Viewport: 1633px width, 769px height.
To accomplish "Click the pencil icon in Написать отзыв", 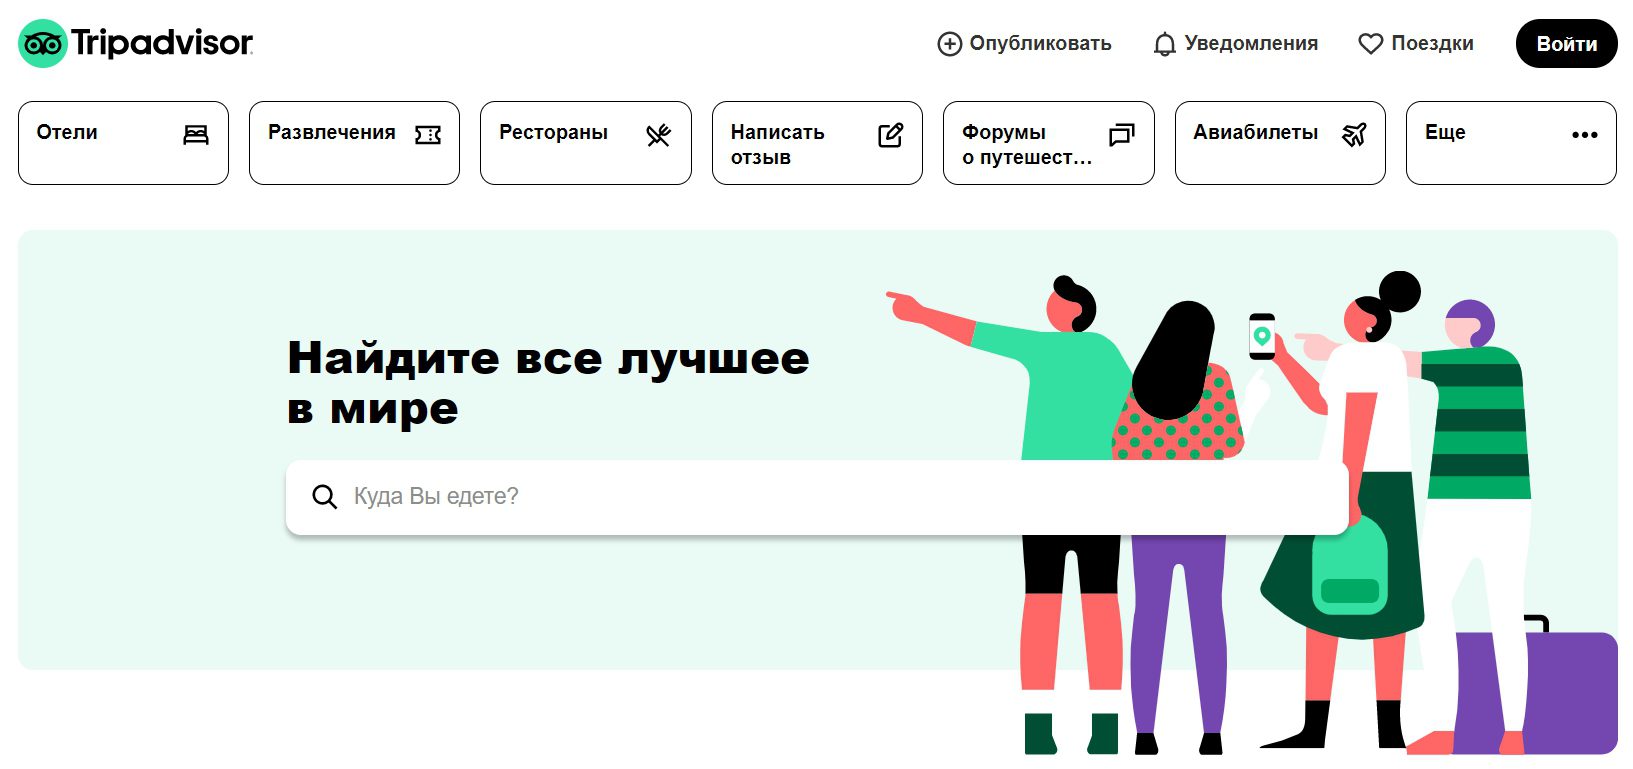I will click(x=890, y=135).
